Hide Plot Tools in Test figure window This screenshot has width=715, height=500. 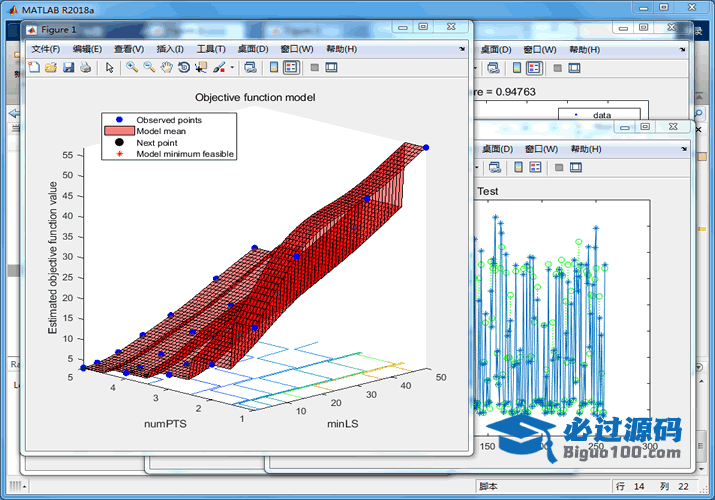tap(559, 167)
